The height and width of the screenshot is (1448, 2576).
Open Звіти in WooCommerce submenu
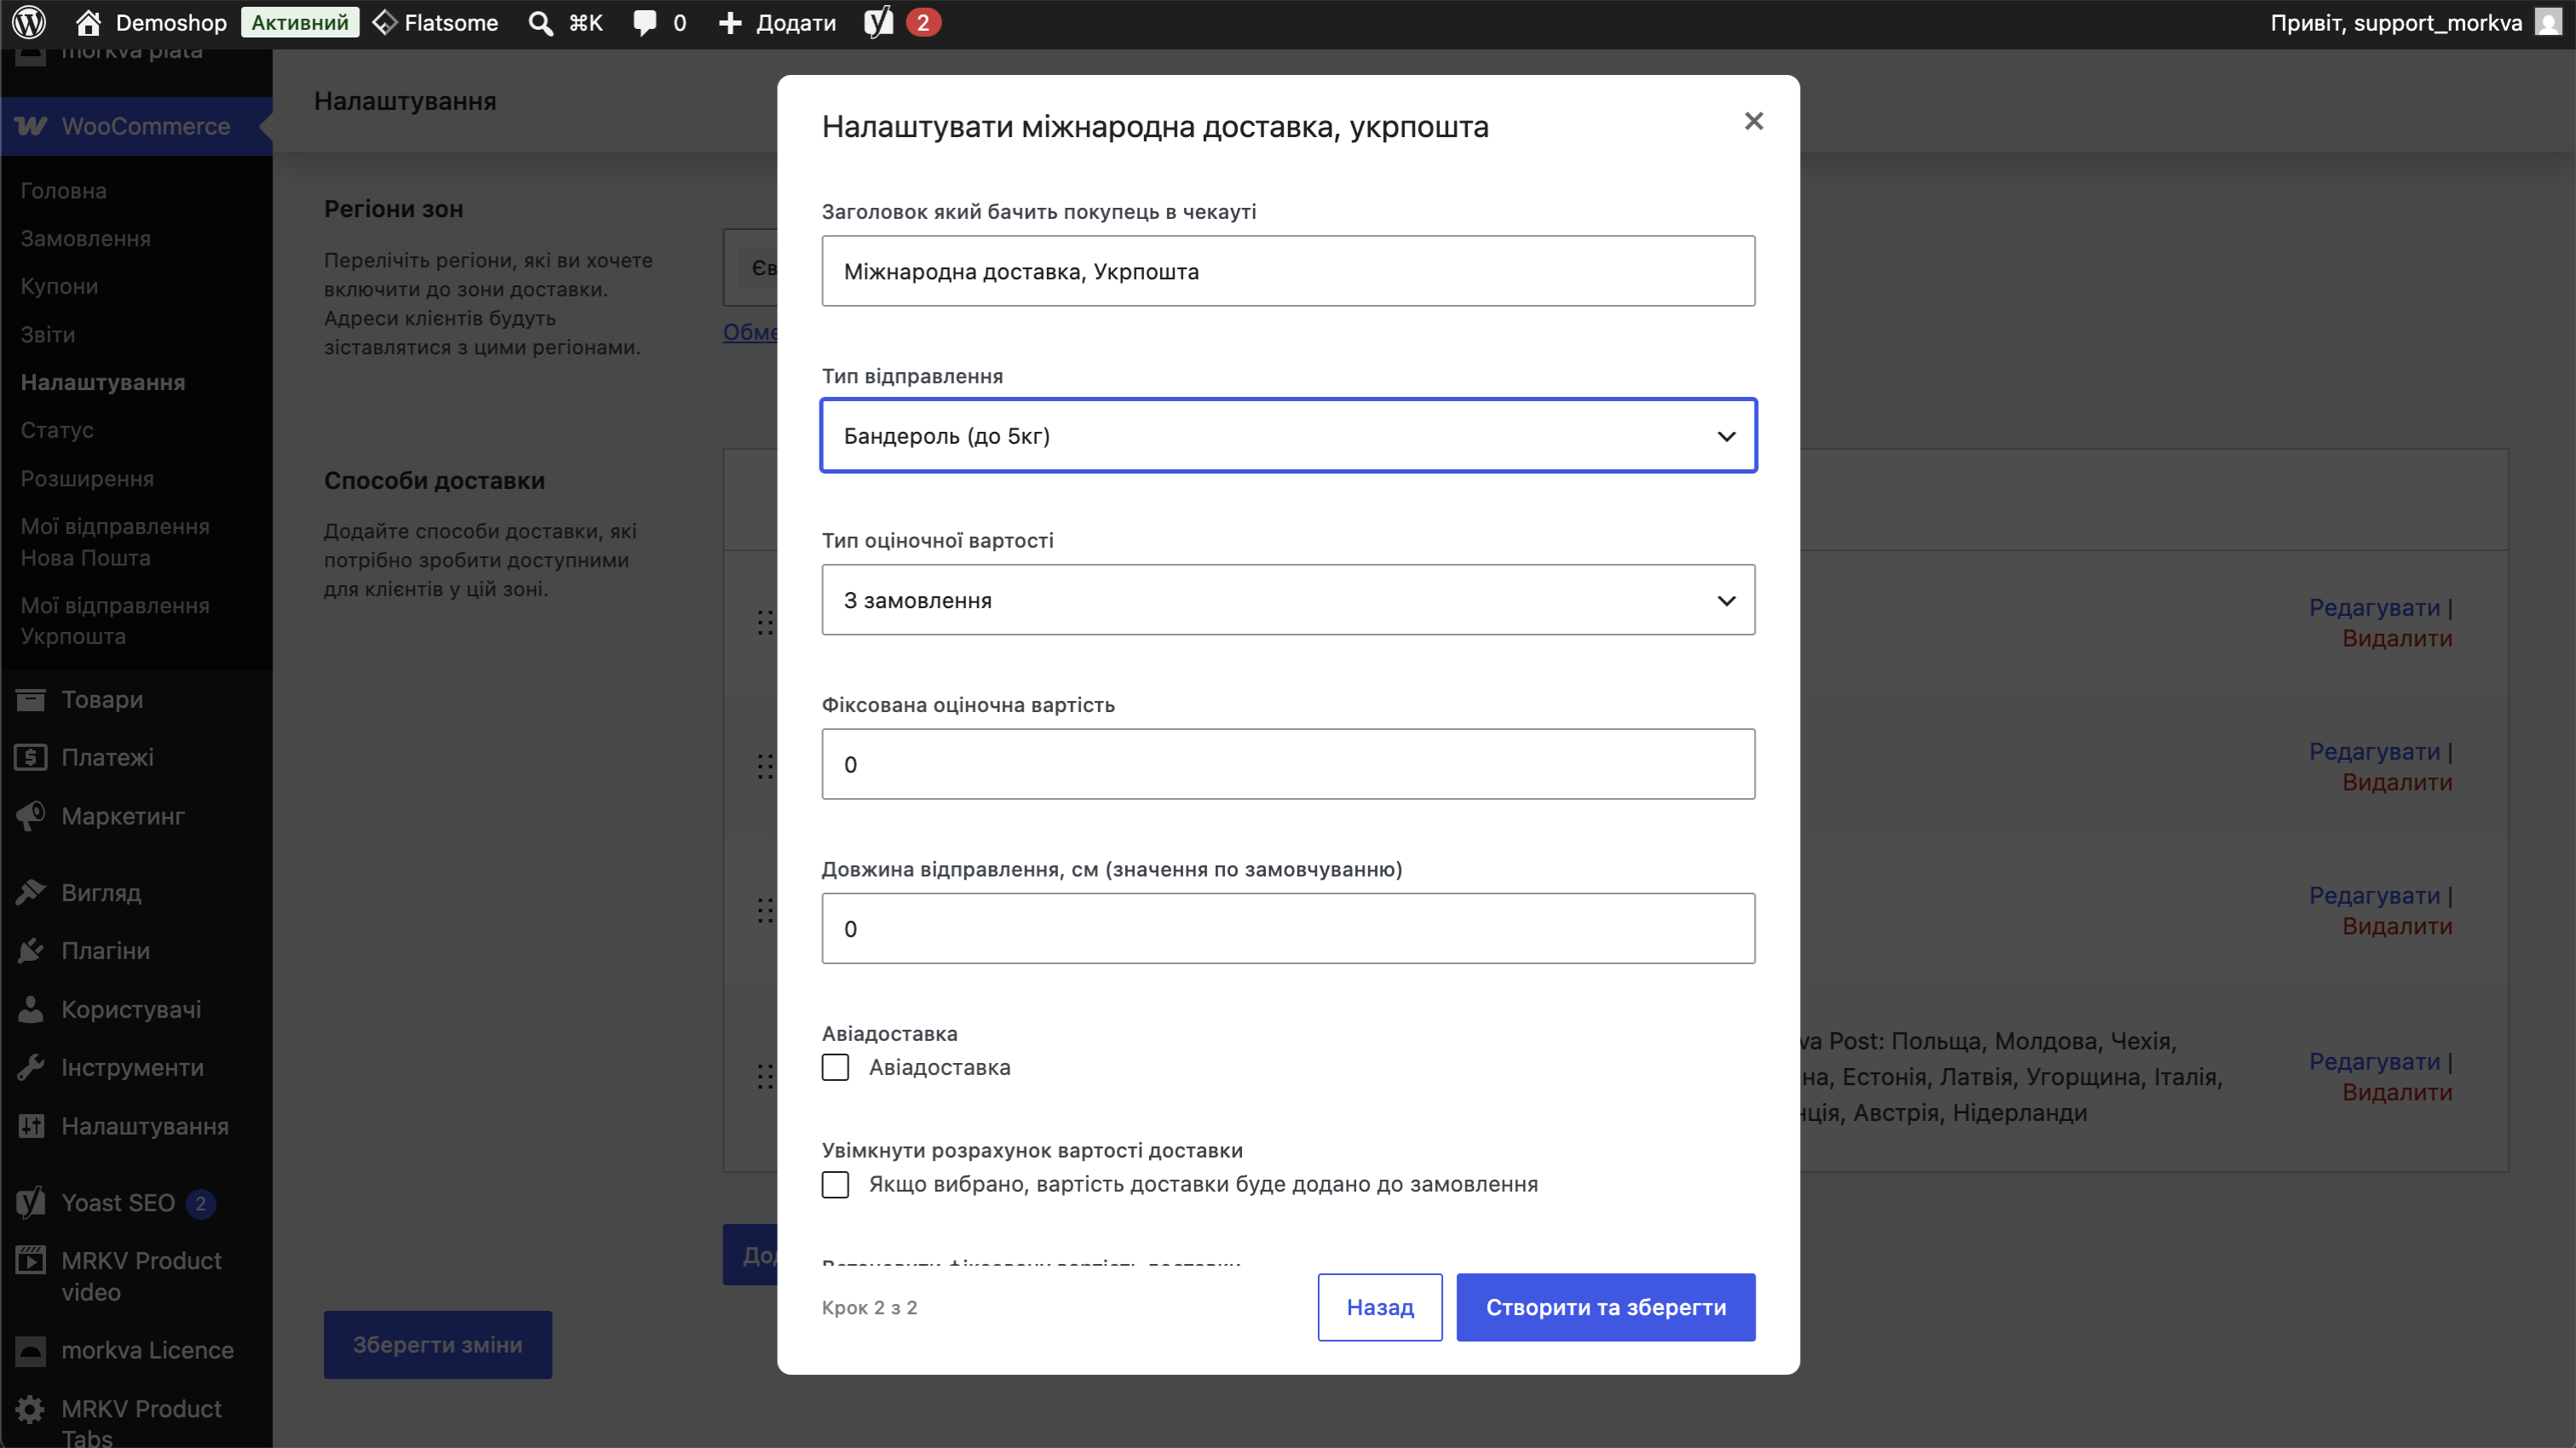[x=48, y=334]
